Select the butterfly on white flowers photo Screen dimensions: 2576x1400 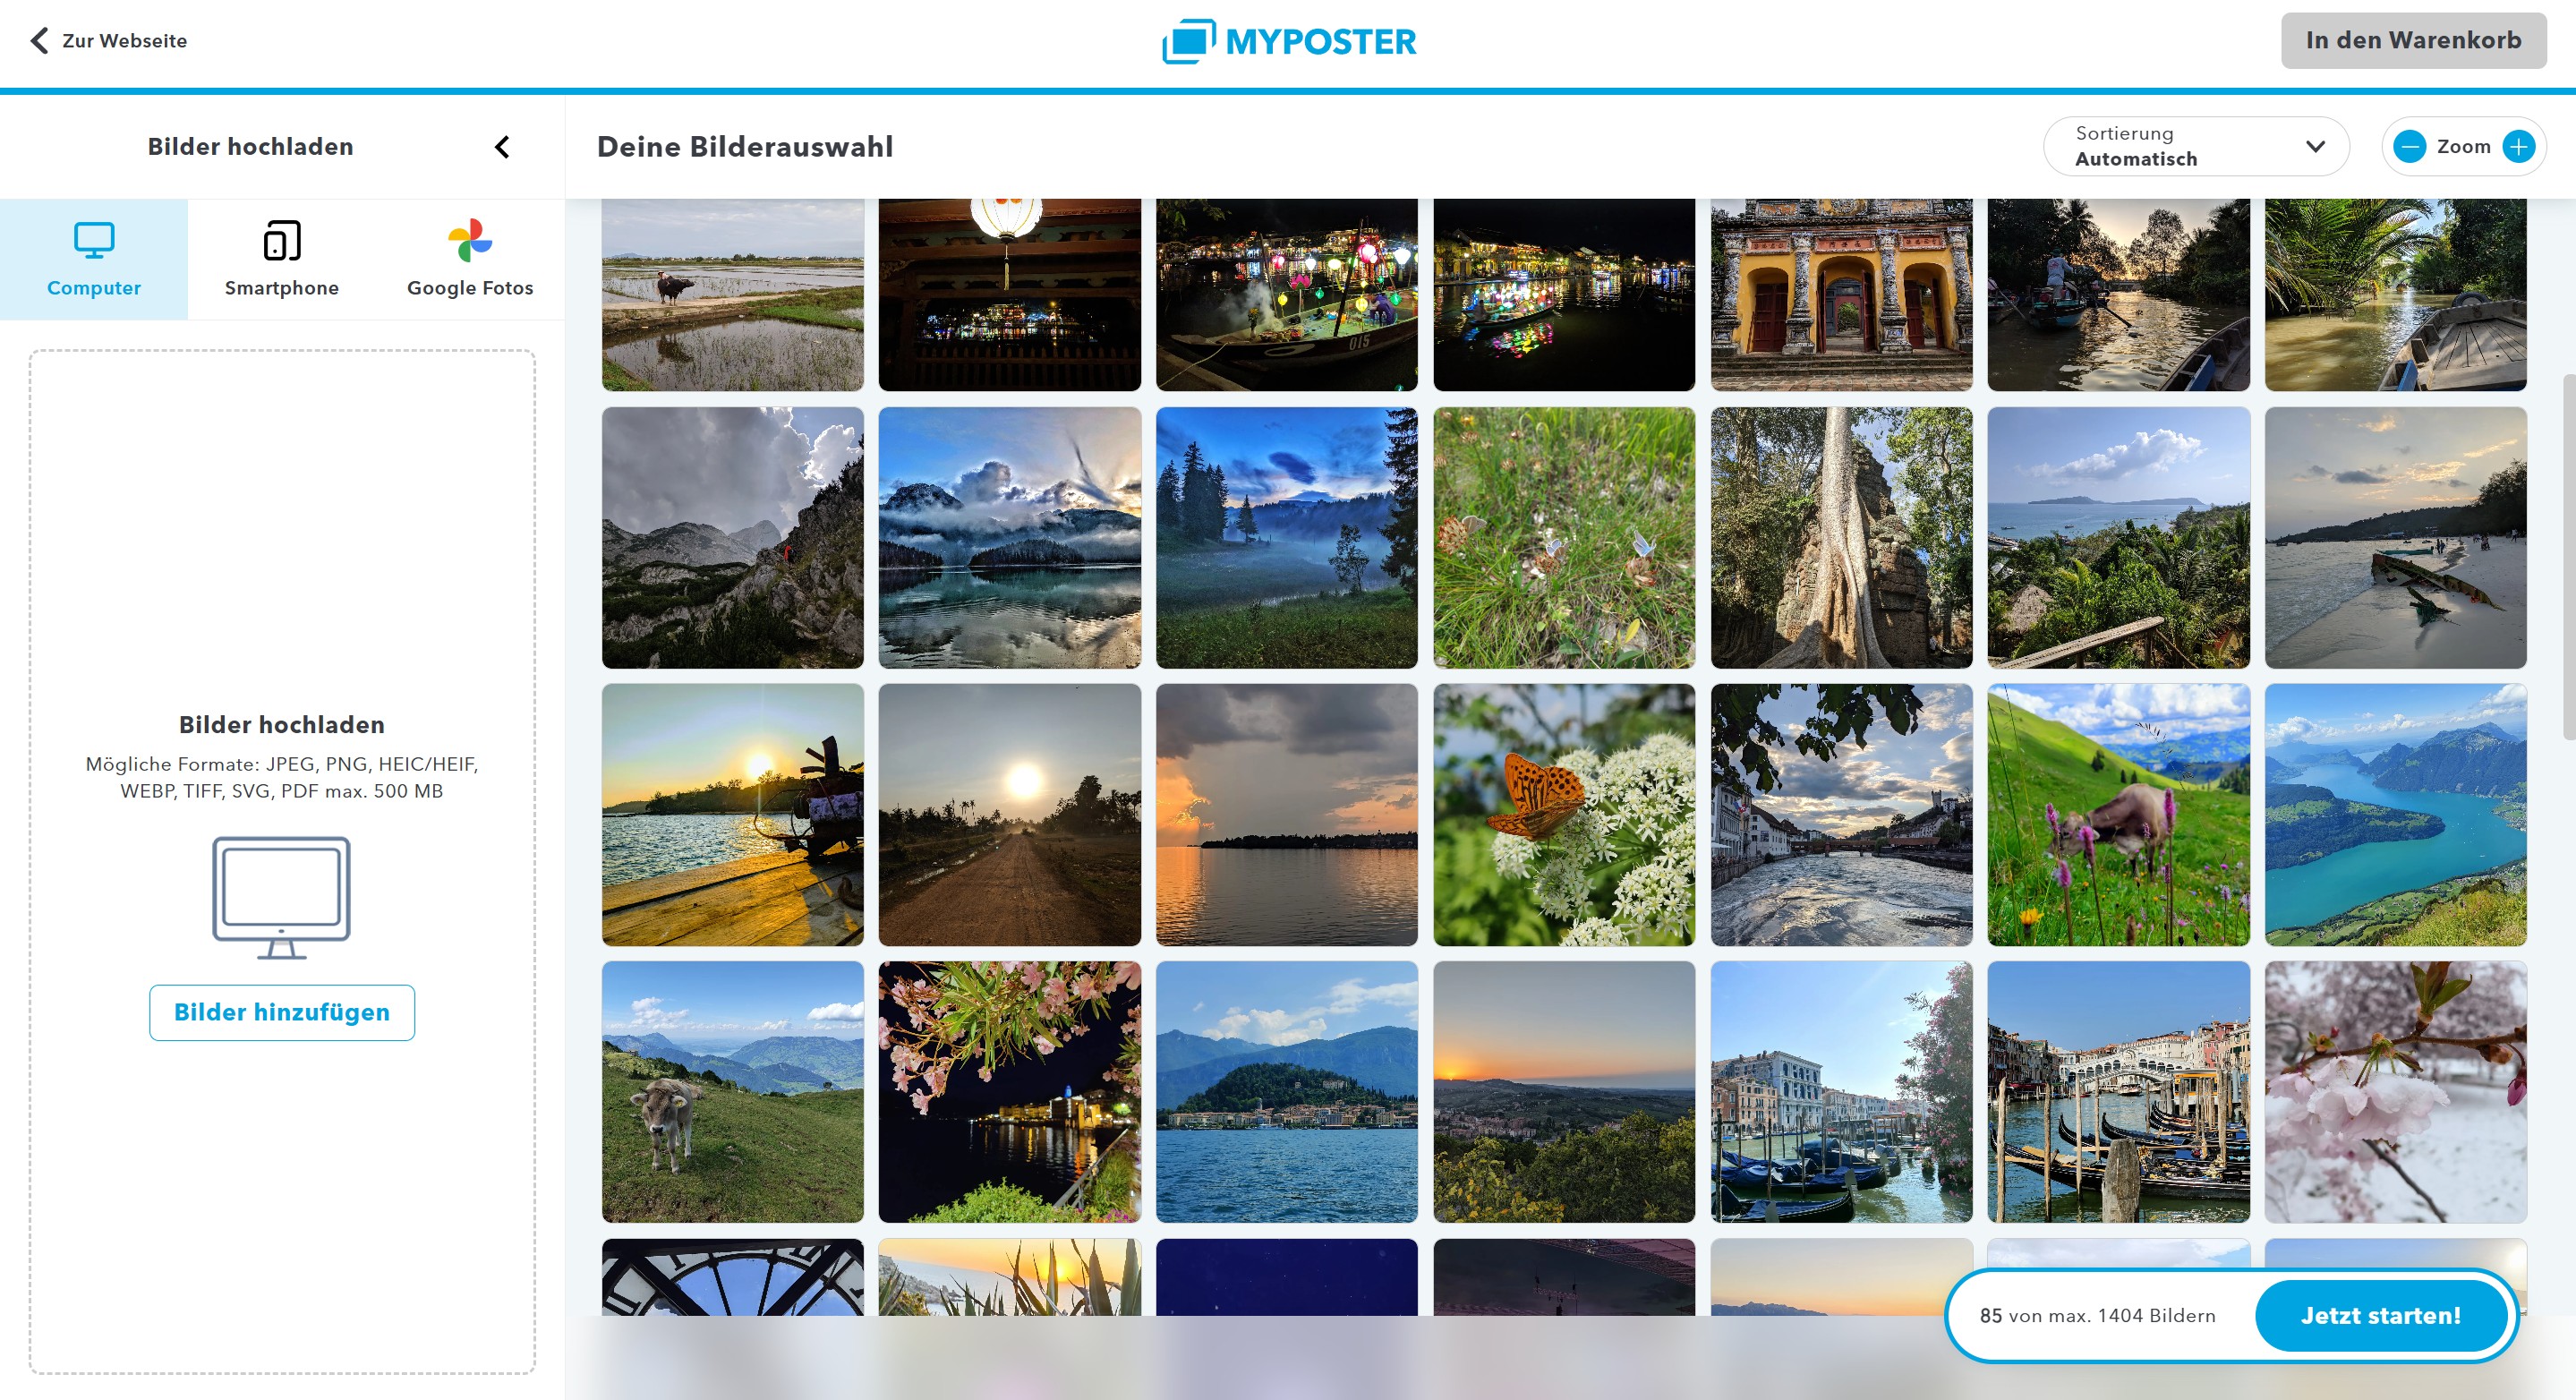coord(1564,815)
